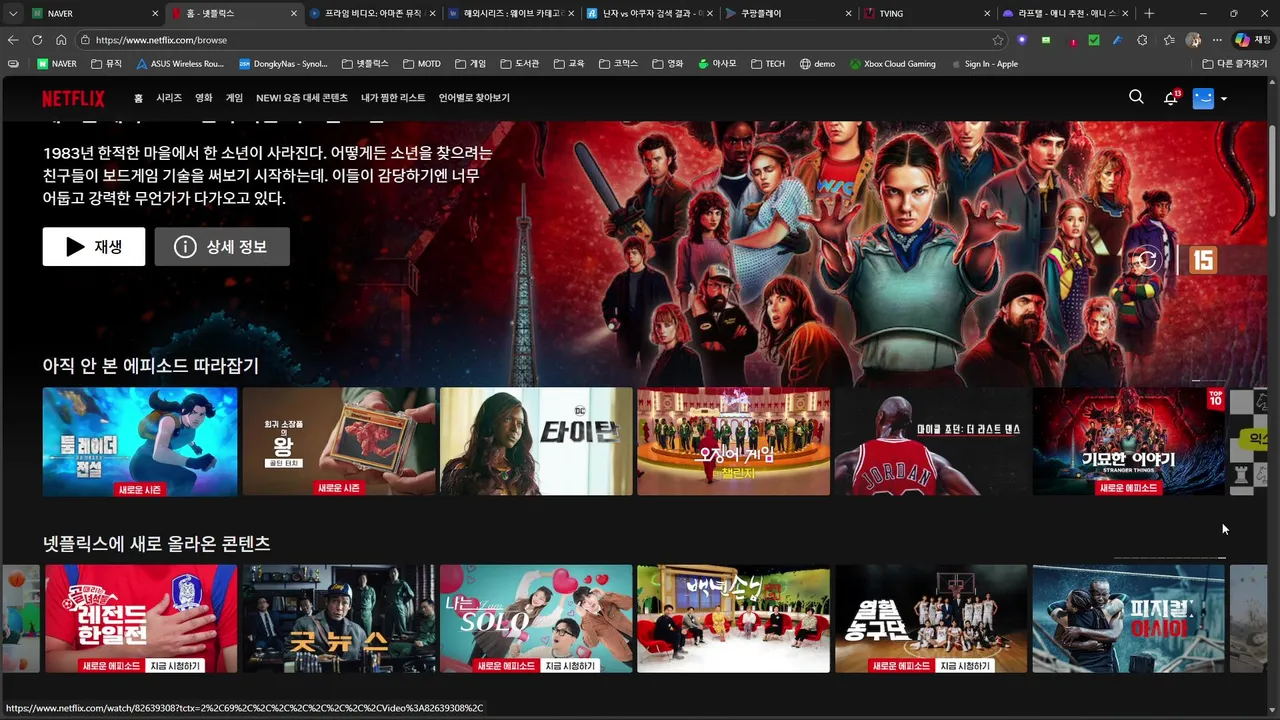This screenshot has width=1280, height=720.
Task: Click the Netflix logo
Action: (73, 98)
